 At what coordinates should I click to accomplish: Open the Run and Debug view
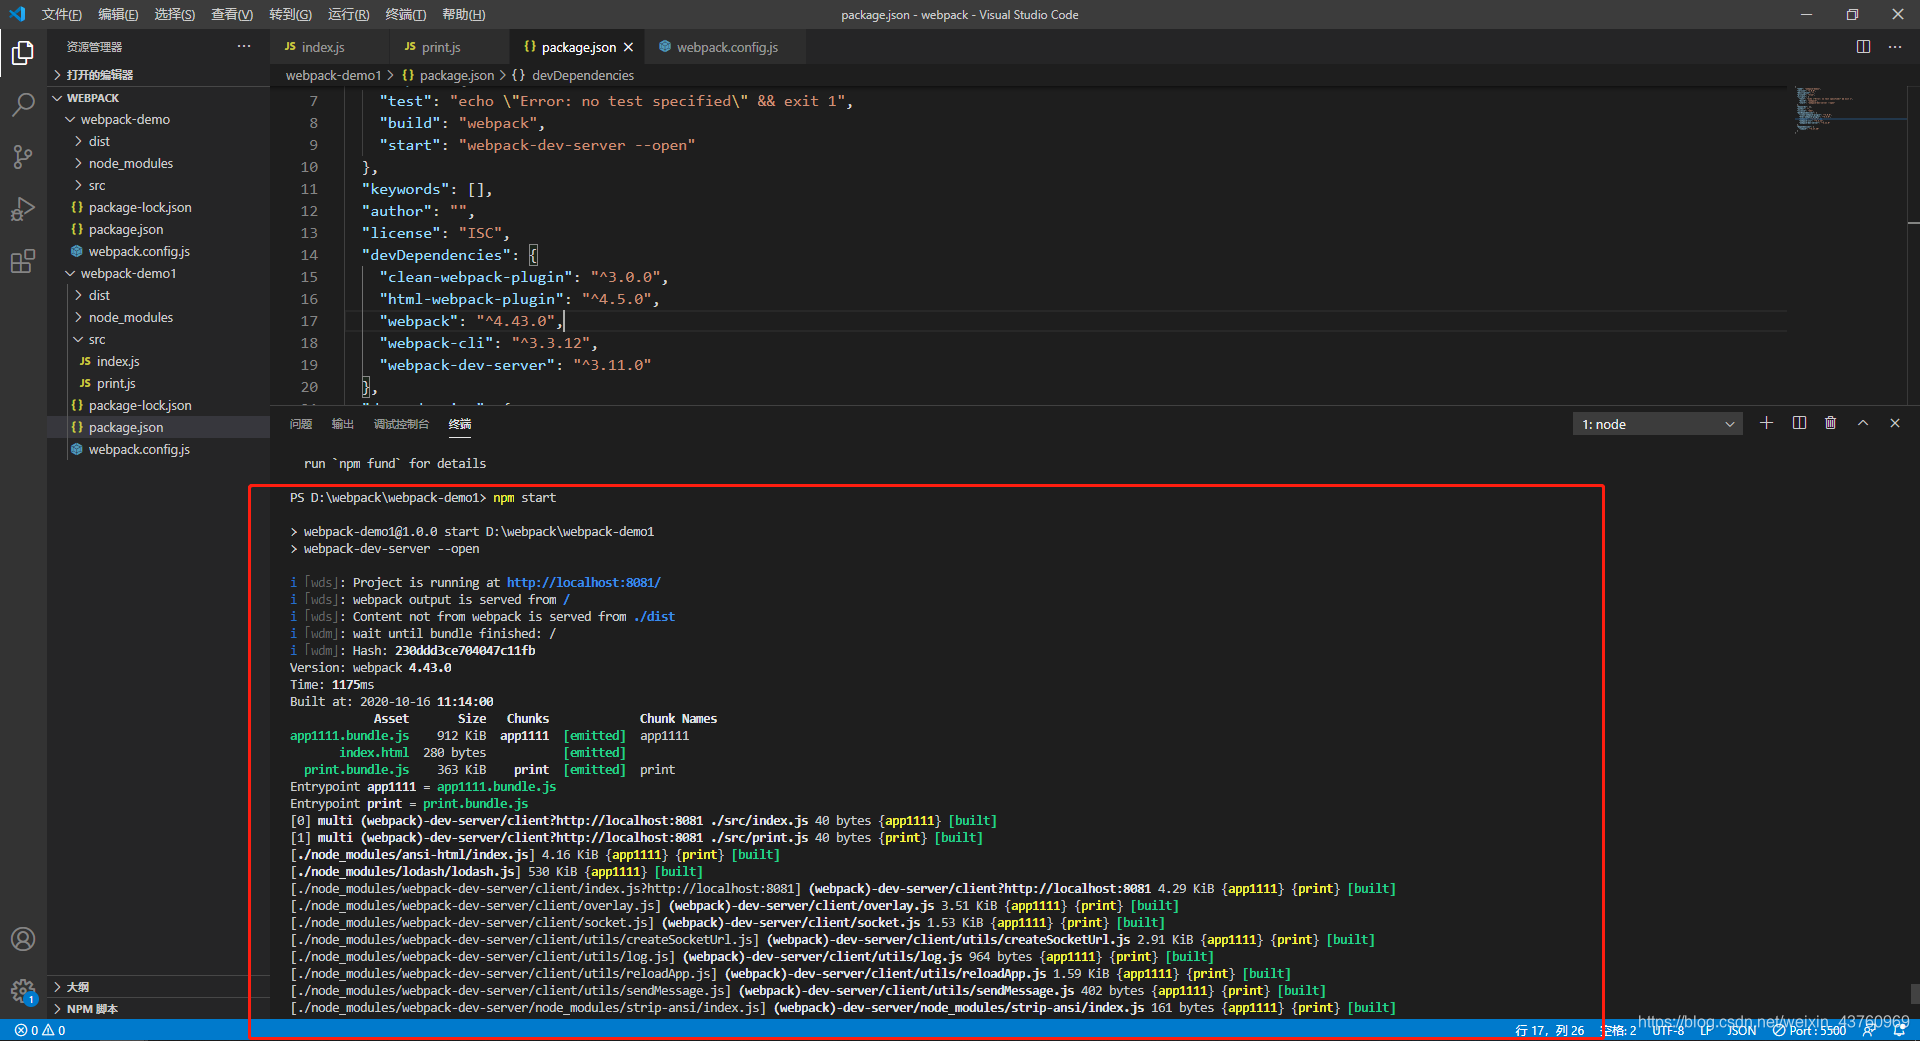22,209
